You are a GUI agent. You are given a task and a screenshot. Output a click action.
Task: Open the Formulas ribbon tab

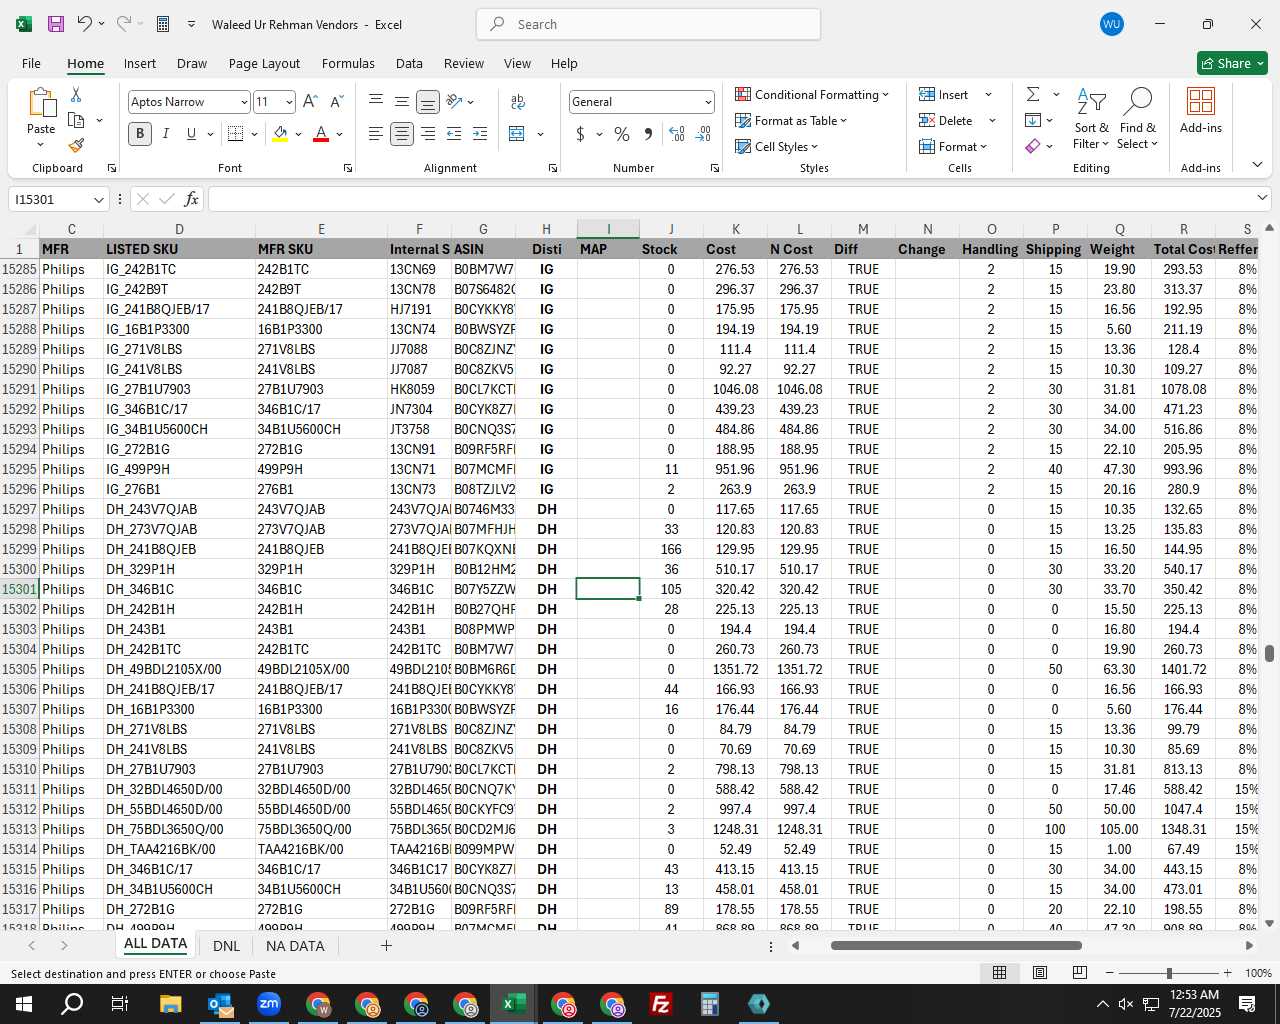[348, 63]
